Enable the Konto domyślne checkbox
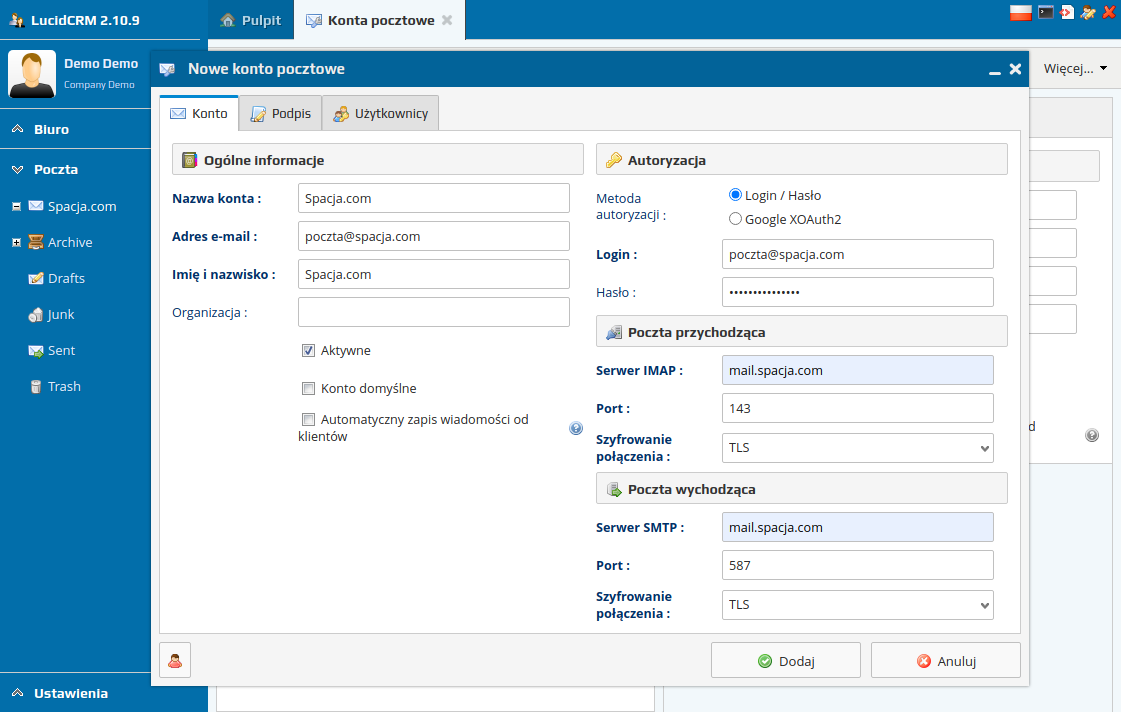The width and height of the screenshot is (1121, 712). tap(308, 389)
